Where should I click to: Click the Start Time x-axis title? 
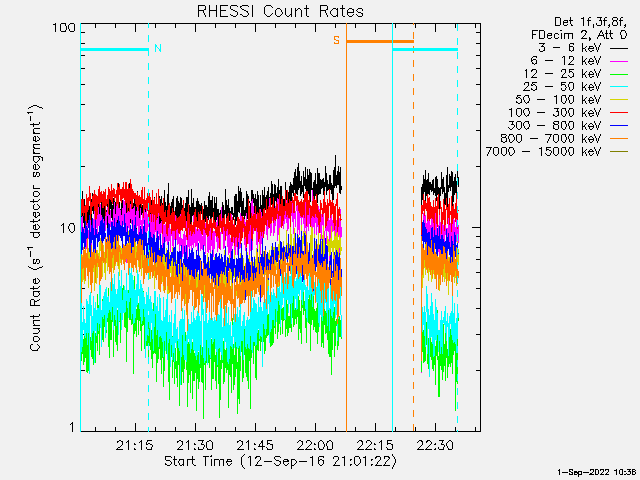click(280, 462)
